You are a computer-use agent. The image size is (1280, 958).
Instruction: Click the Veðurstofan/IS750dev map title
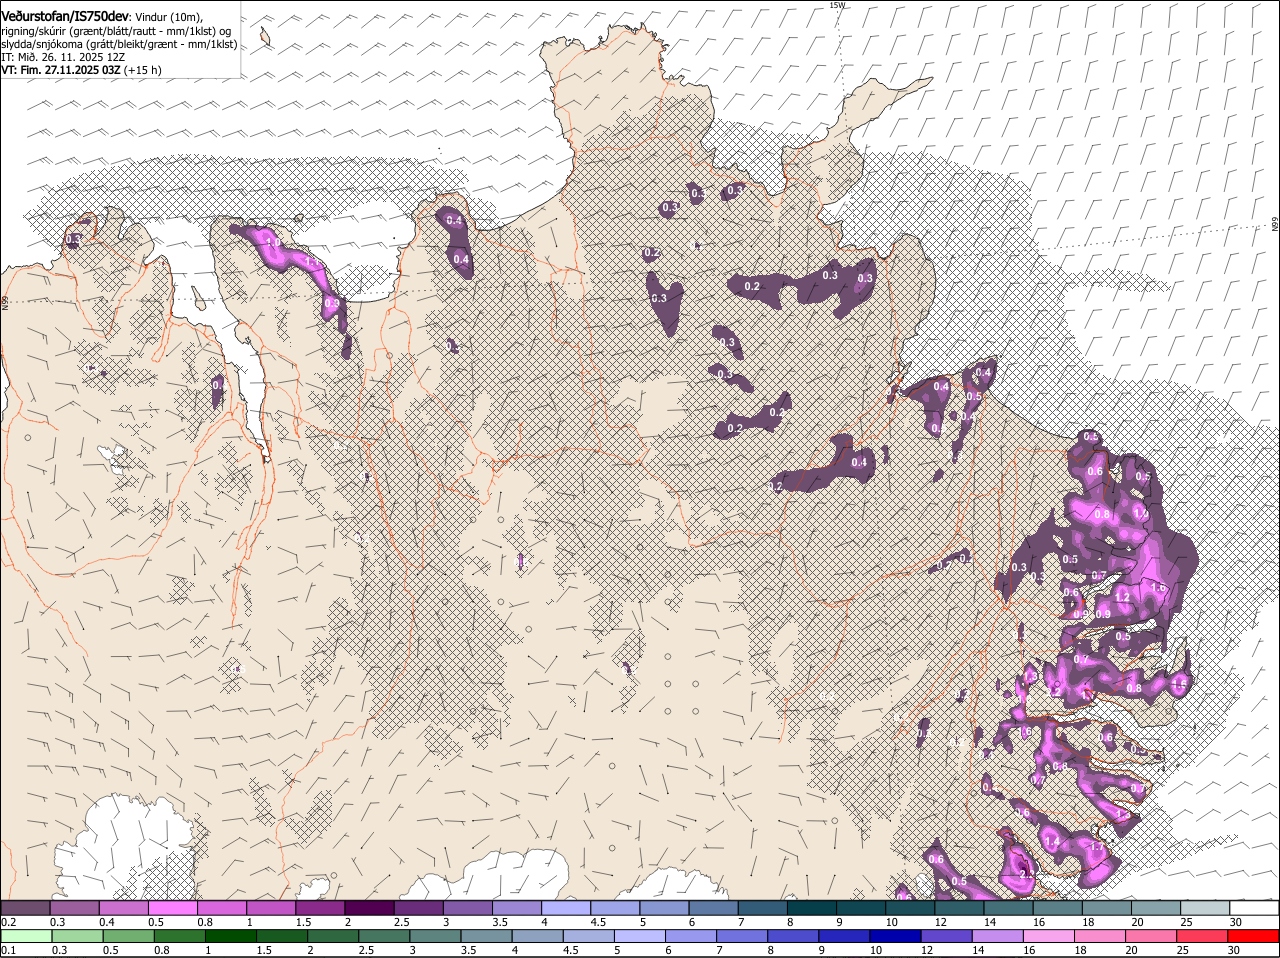pyautogui.click(x=65, y=16)
